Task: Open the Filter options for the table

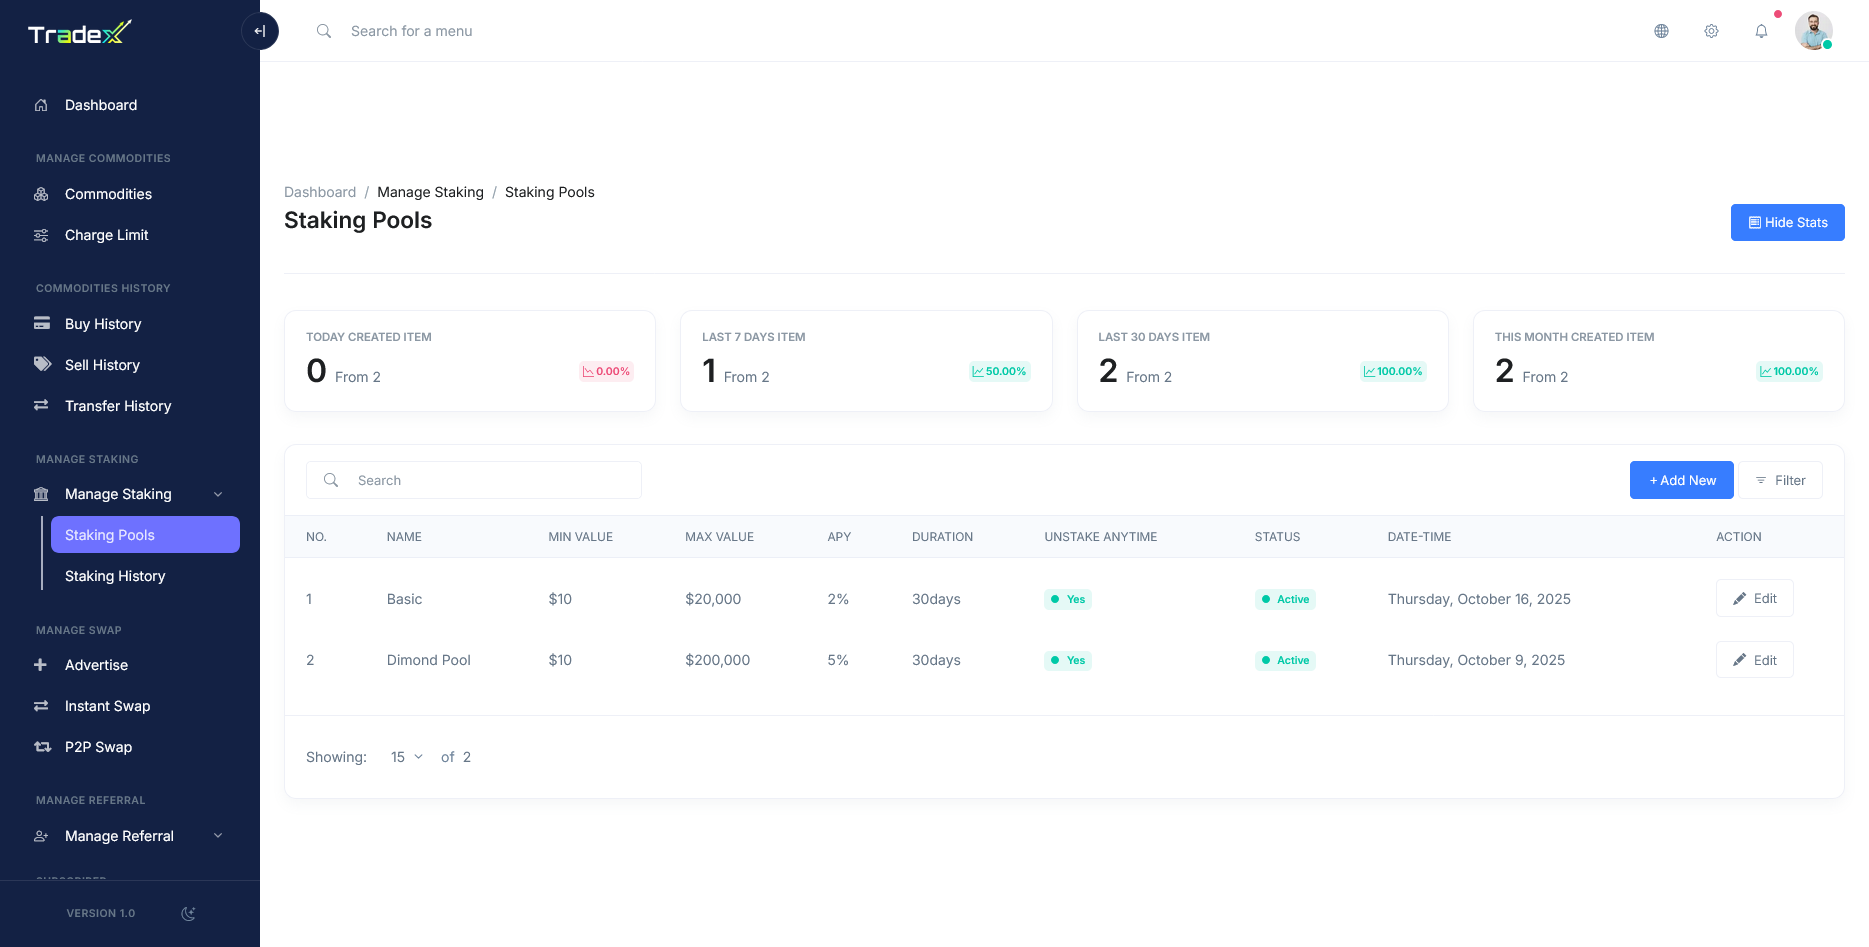Action: point(1780,480)
